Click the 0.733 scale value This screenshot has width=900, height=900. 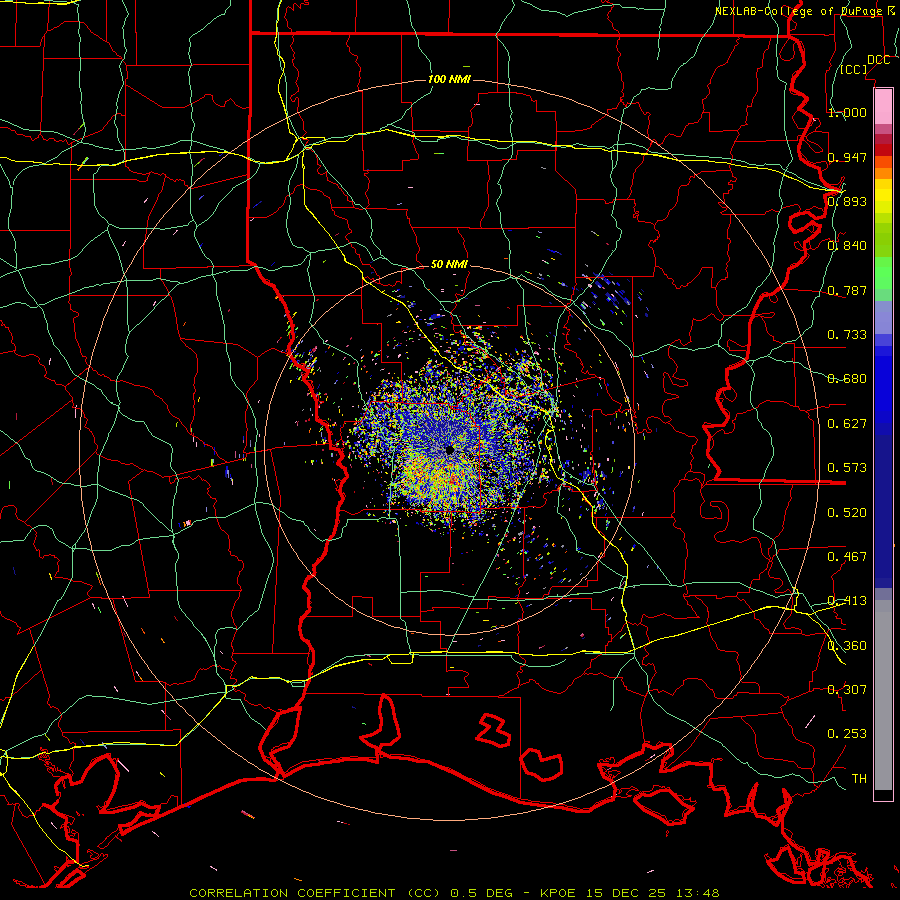pos(847,335)
